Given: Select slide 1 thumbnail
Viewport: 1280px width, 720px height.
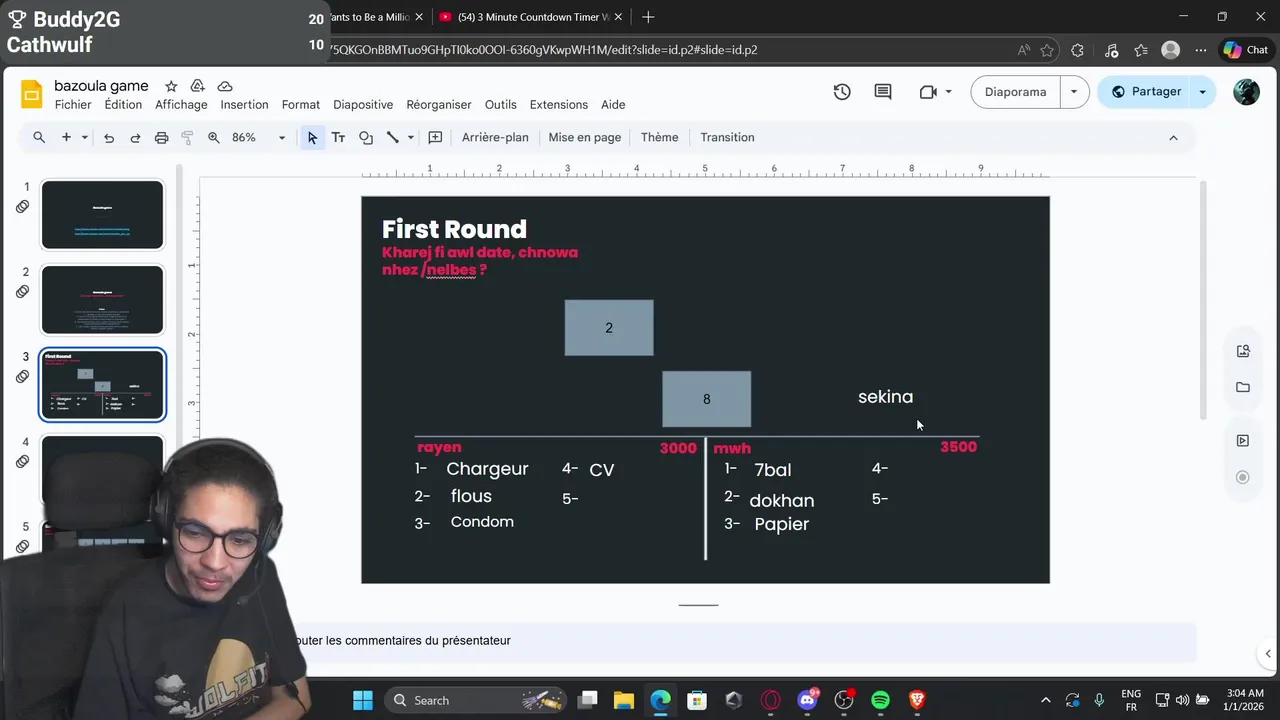Looking at the screenshot, I should [102, 215].
